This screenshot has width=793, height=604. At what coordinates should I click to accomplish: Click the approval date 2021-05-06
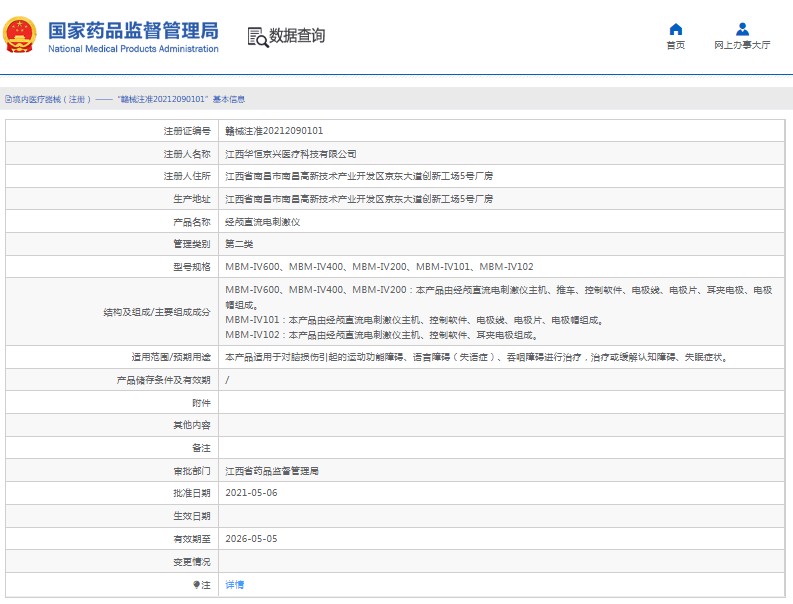click(x=251, y=493)
